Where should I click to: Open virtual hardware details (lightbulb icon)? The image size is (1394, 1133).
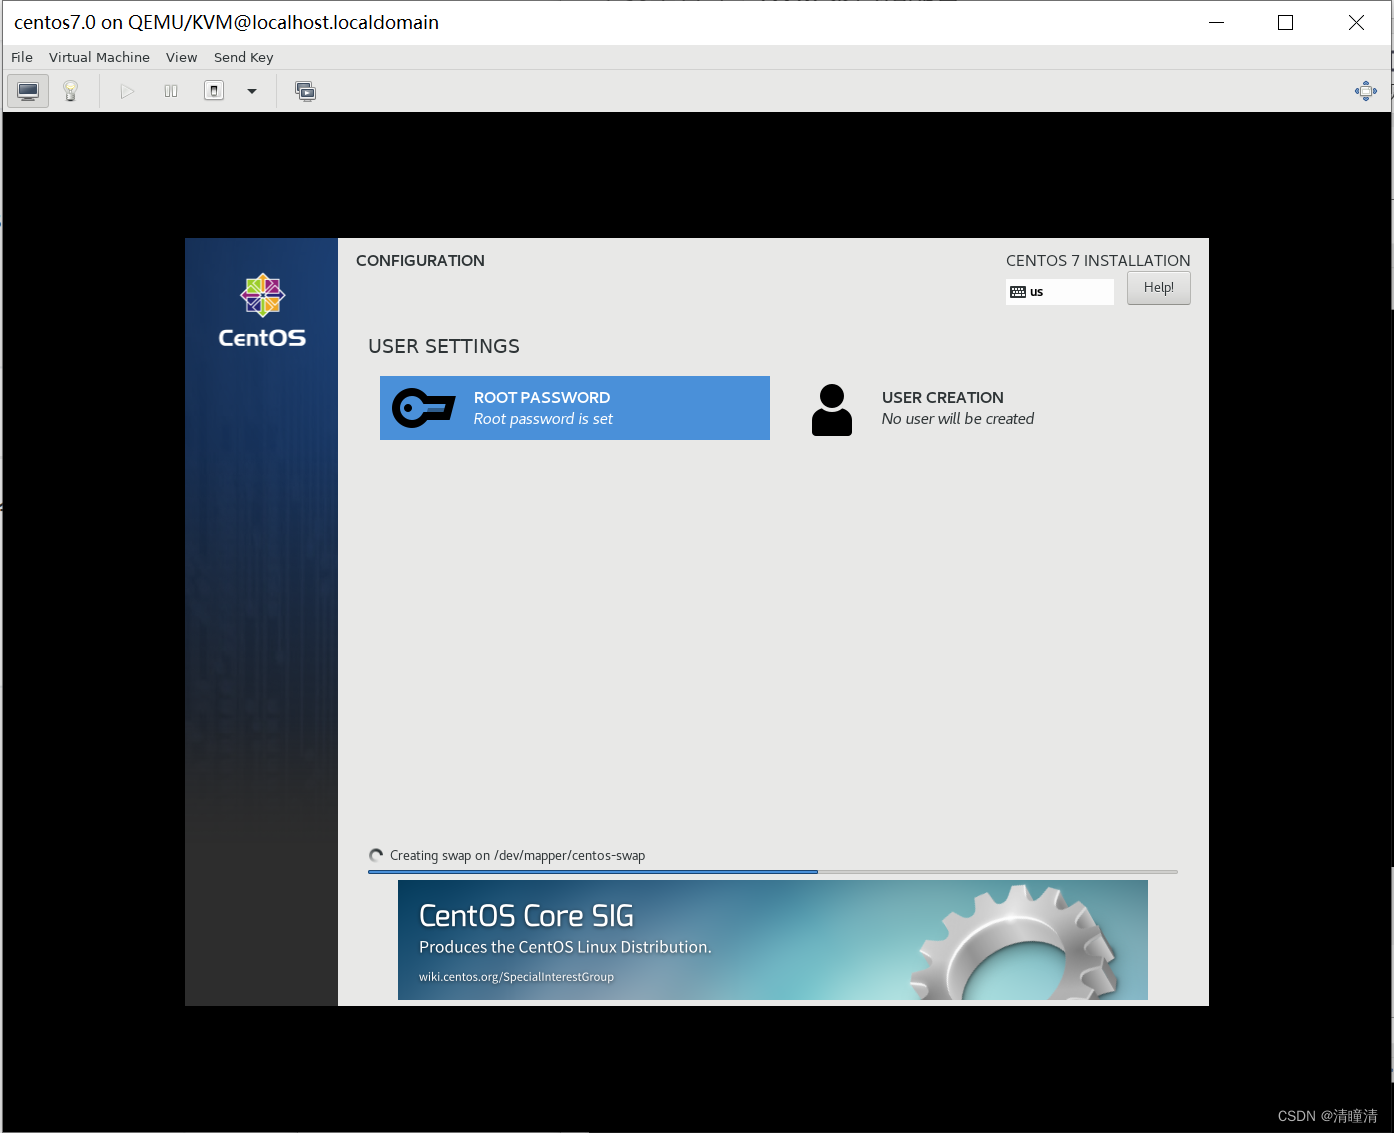coord(70,91)
